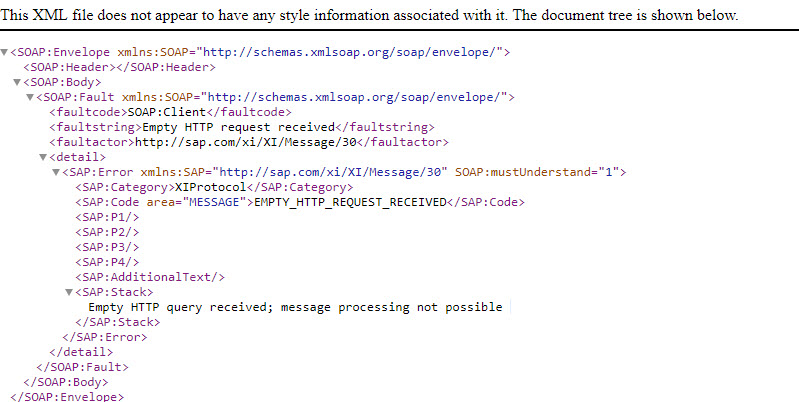Click the SAP:Category XIProtocol line
The height and width of the screenshot is (402, 799).
[x=214, y=187]
